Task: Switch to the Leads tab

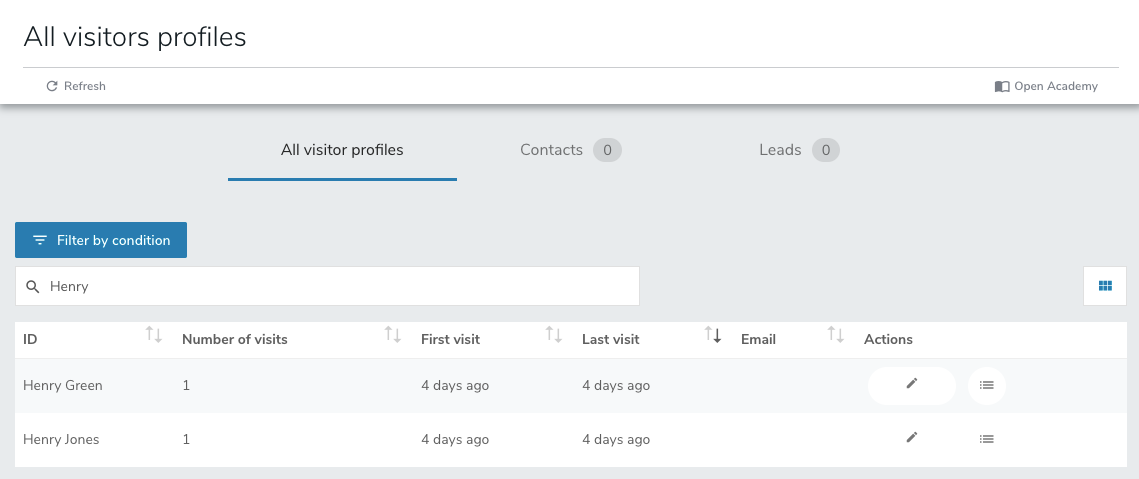Action: (799, 150)
